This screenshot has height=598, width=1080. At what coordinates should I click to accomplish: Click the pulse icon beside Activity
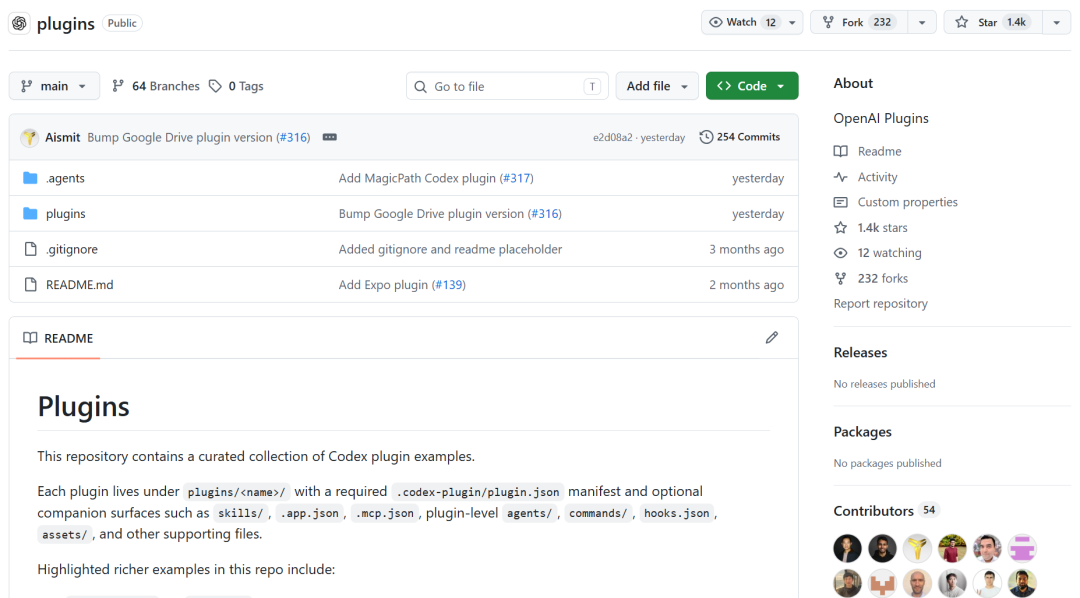coord(840,177)
